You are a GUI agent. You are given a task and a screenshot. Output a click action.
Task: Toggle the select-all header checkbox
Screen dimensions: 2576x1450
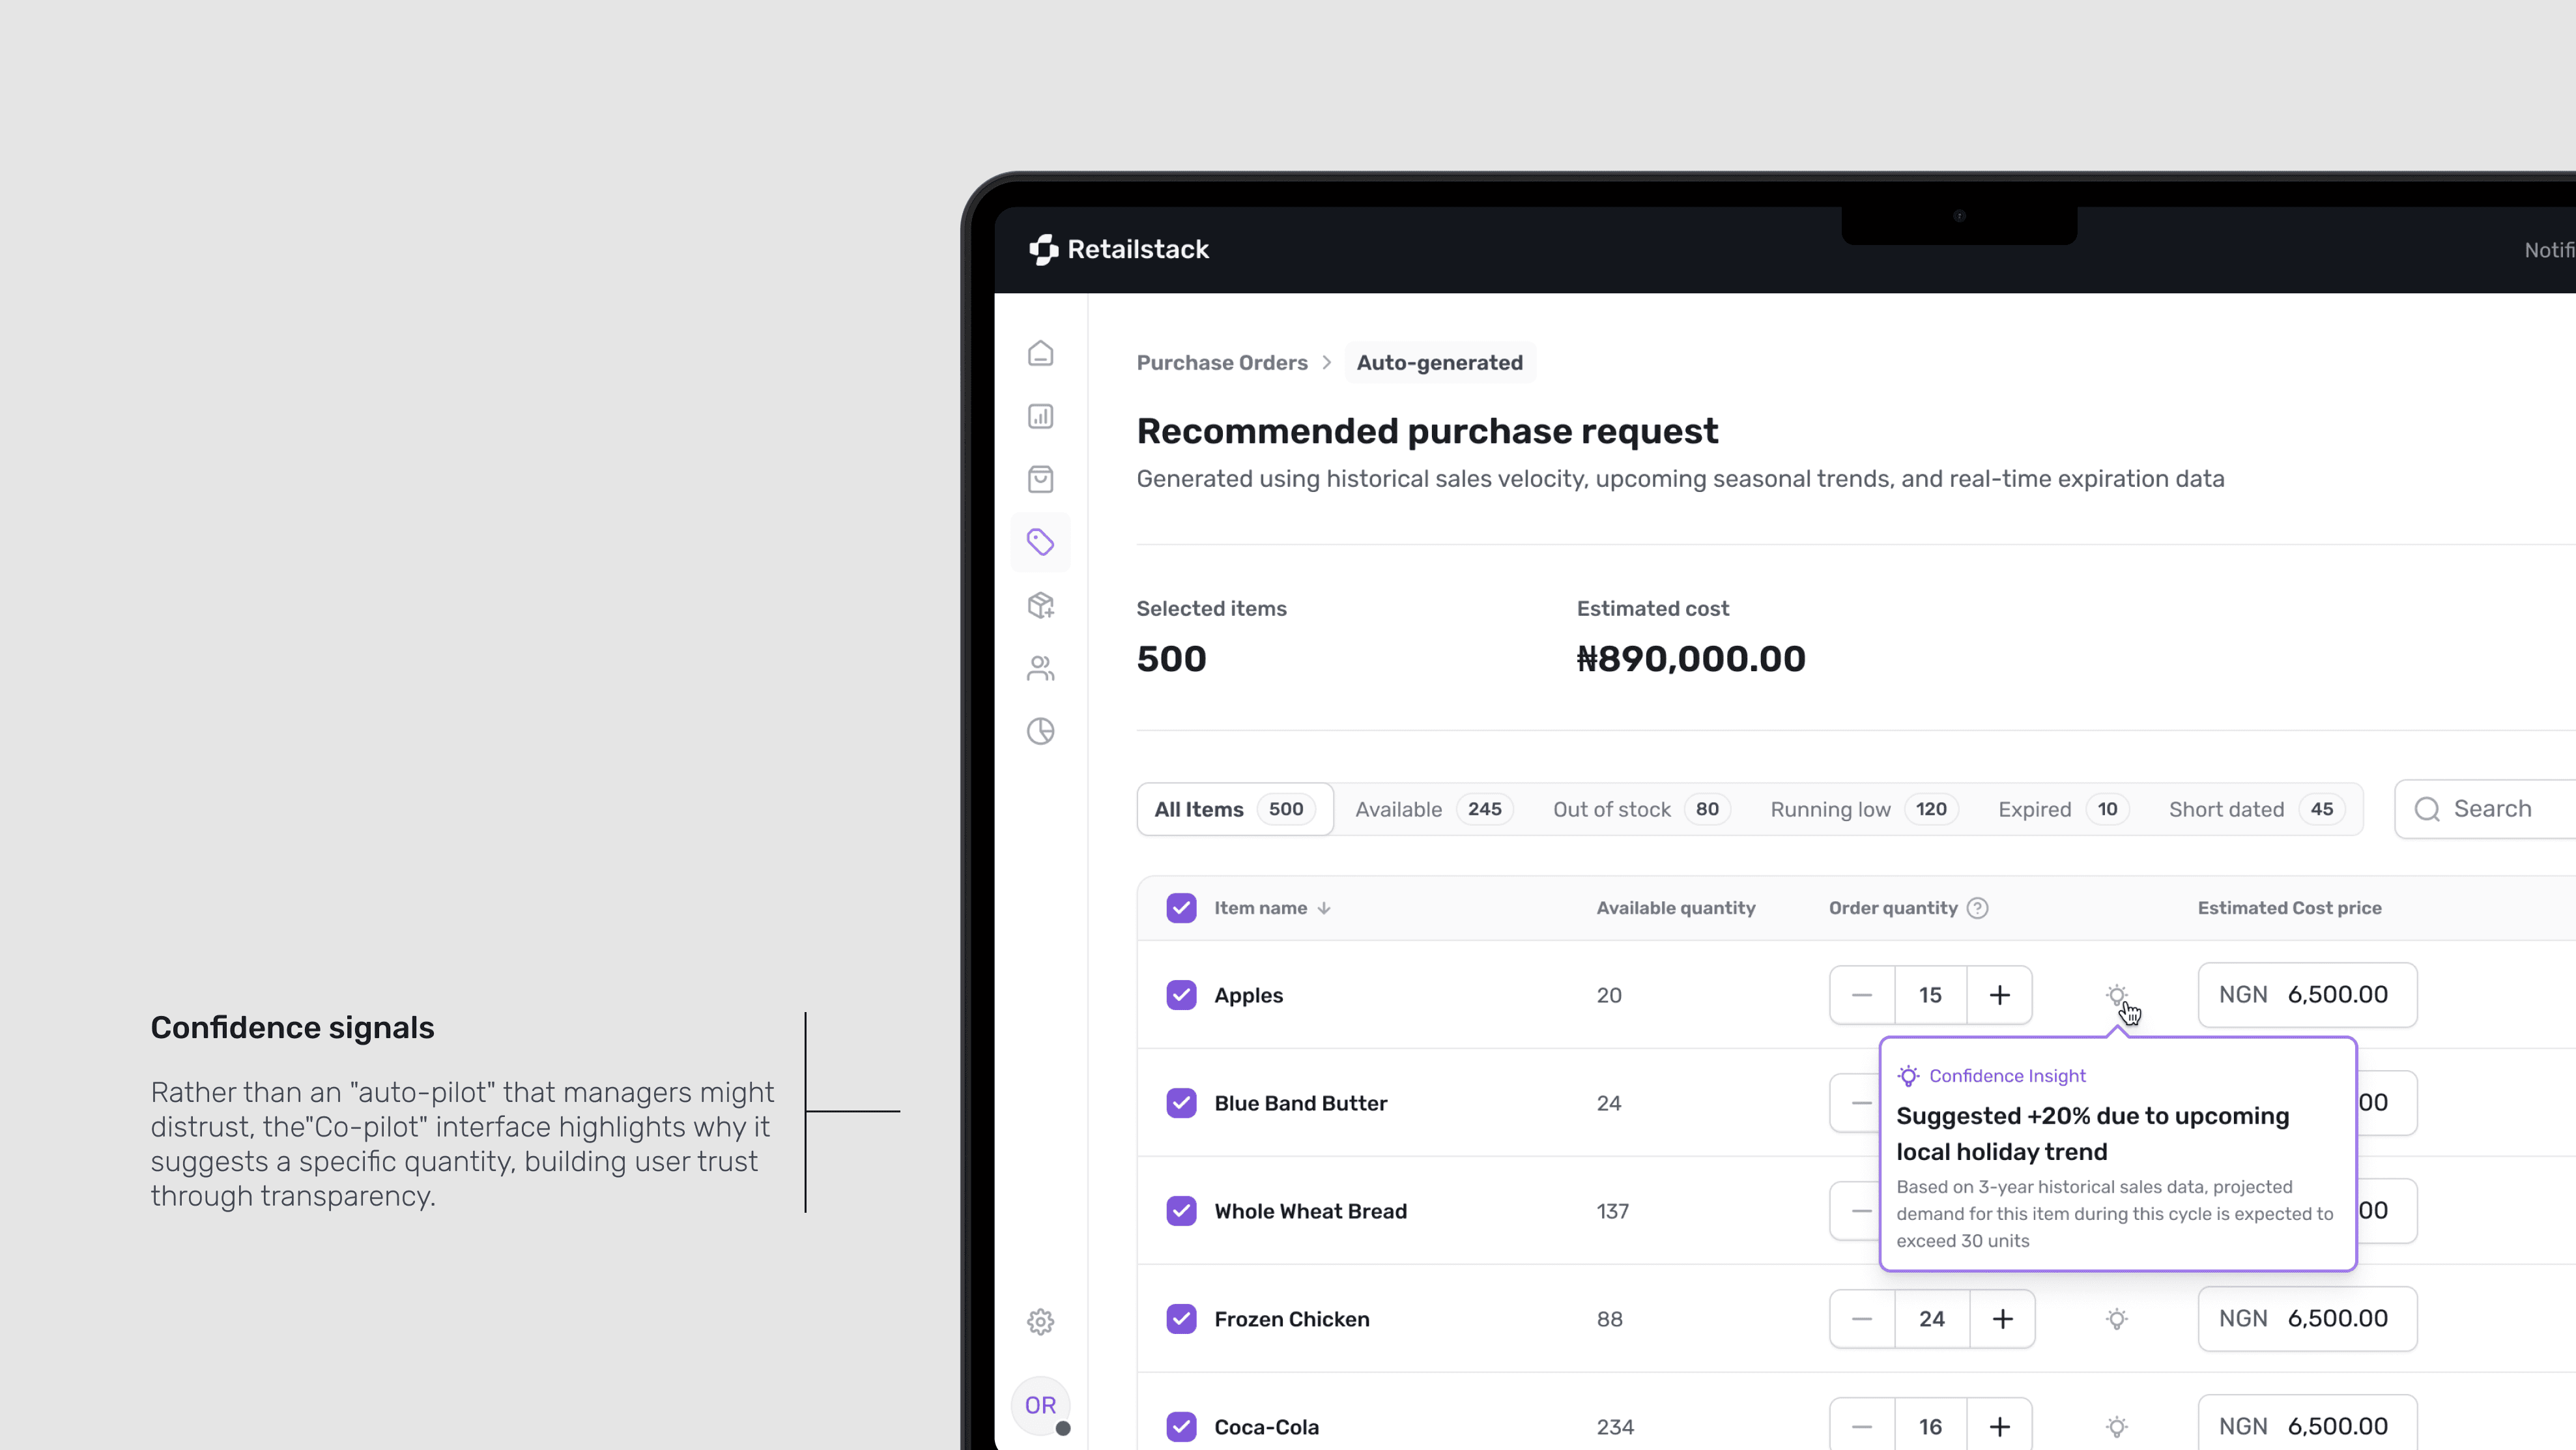pos(1181,908)
